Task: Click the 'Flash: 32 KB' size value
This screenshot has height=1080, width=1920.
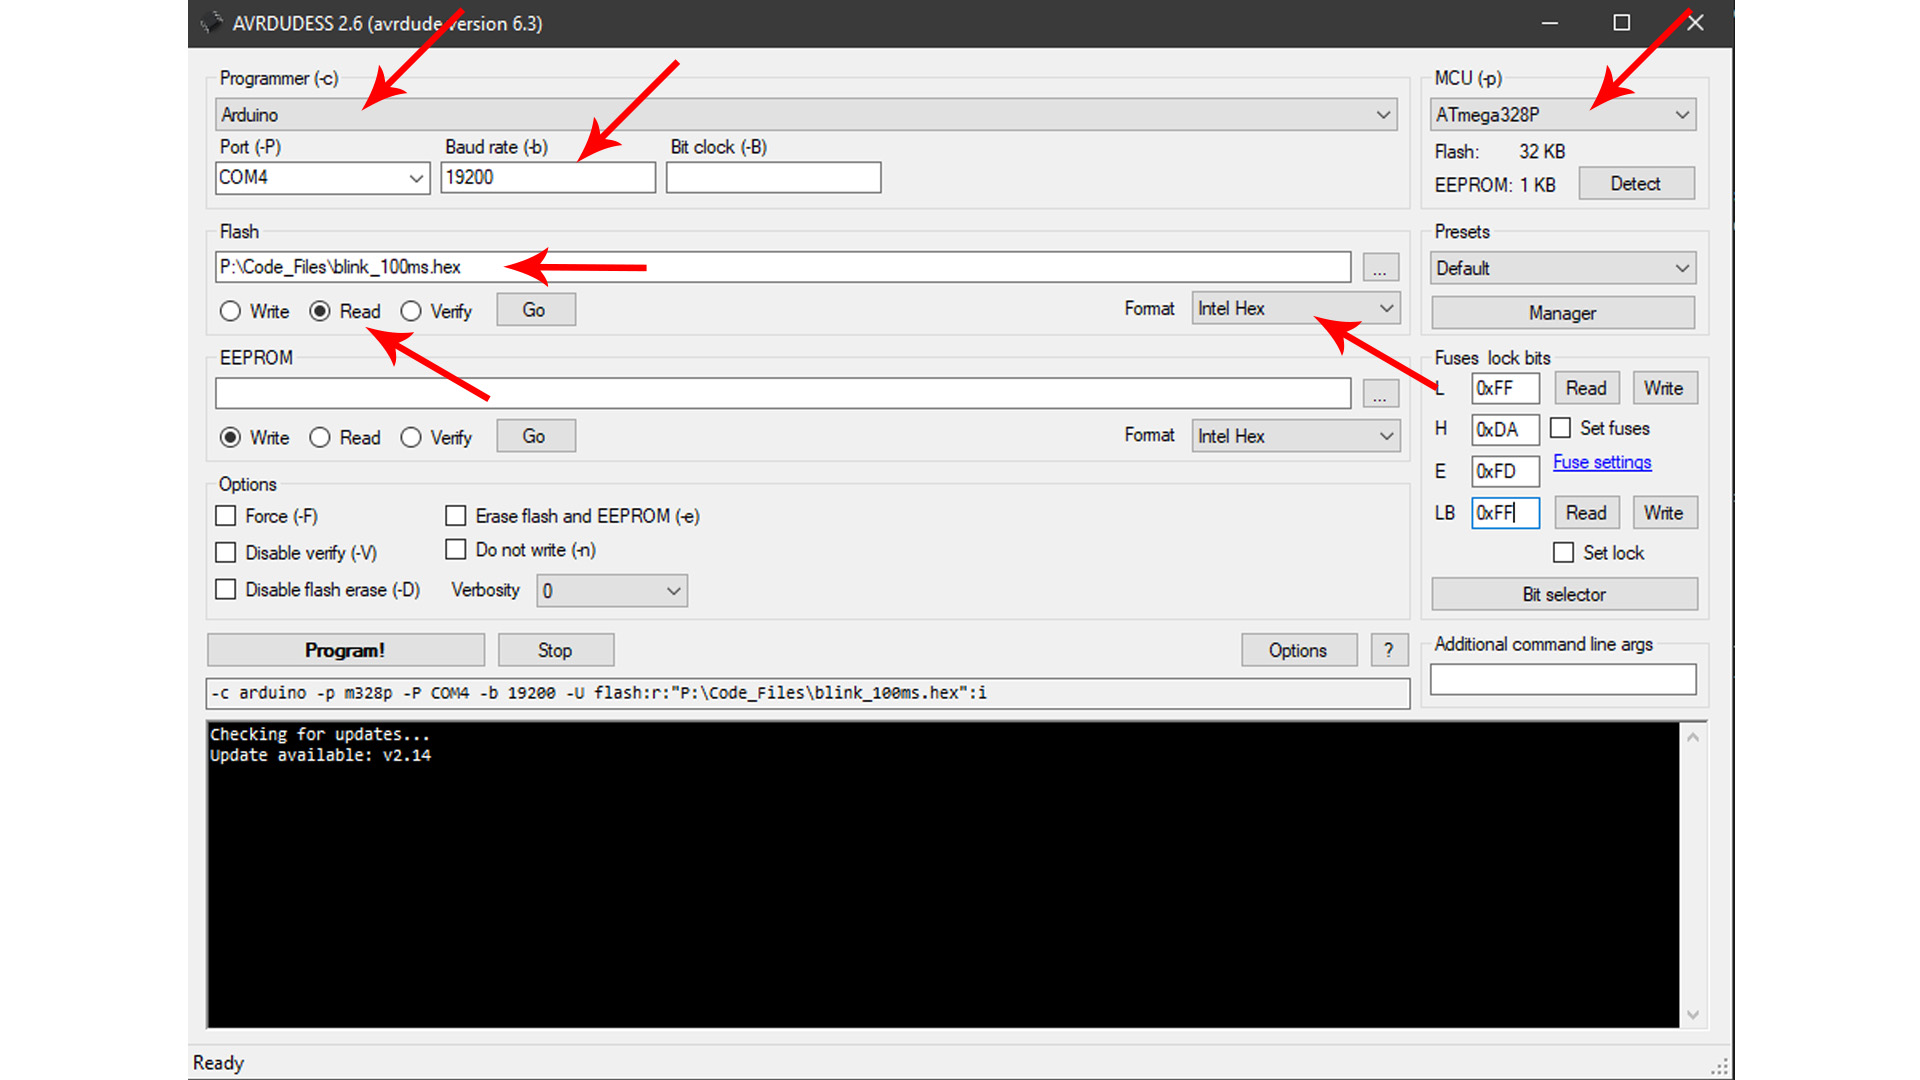Action: (x=1542, y=152)
